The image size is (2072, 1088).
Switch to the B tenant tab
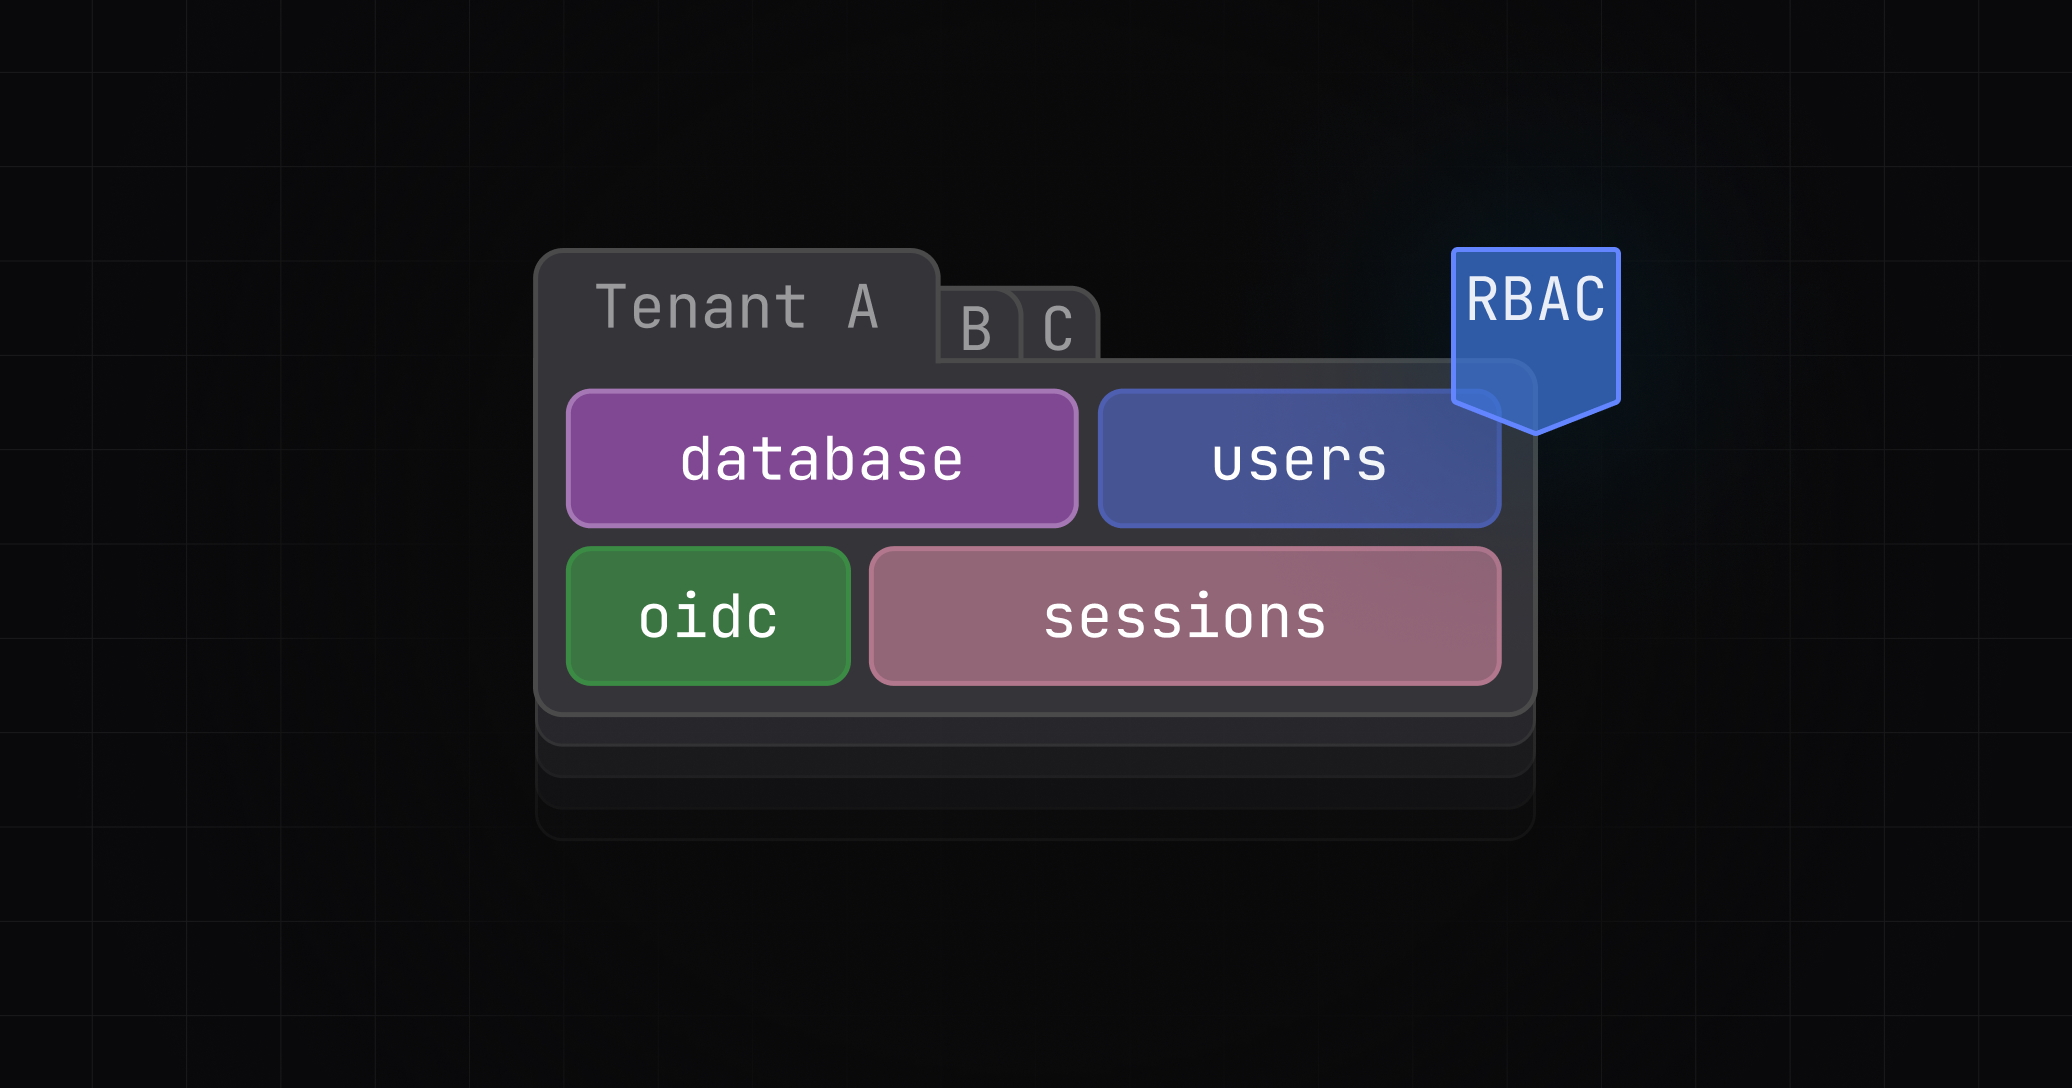point(978,326)
